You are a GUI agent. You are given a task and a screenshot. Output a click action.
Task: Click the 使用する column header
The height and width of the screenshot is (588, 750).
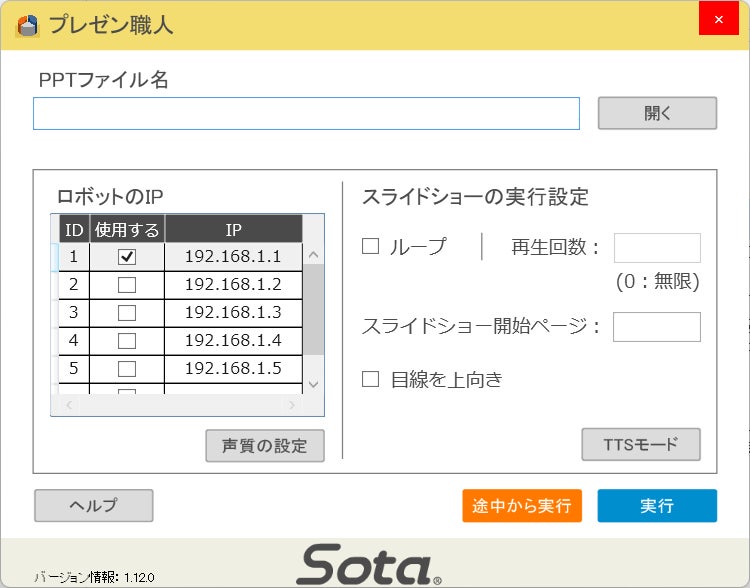[127, 229]
